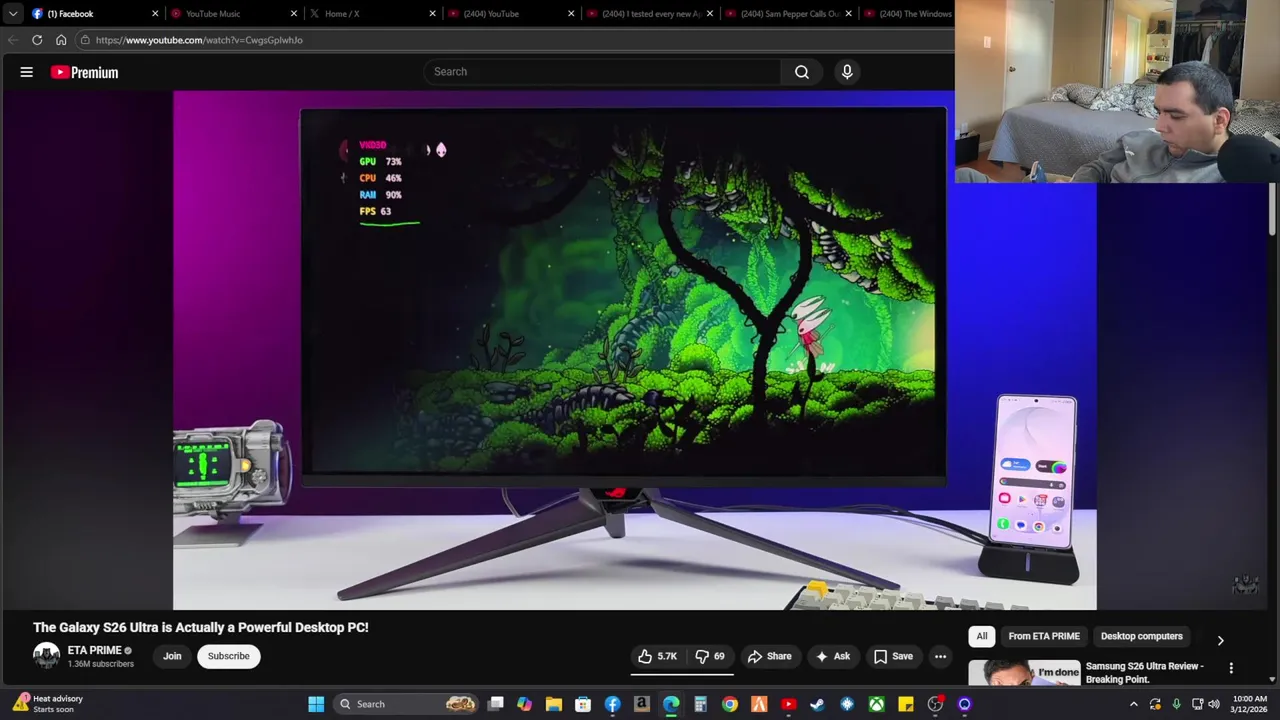Select the Desktop computers chip
This screenshot has width=1280, height=720.
[x=1141, y=636]
